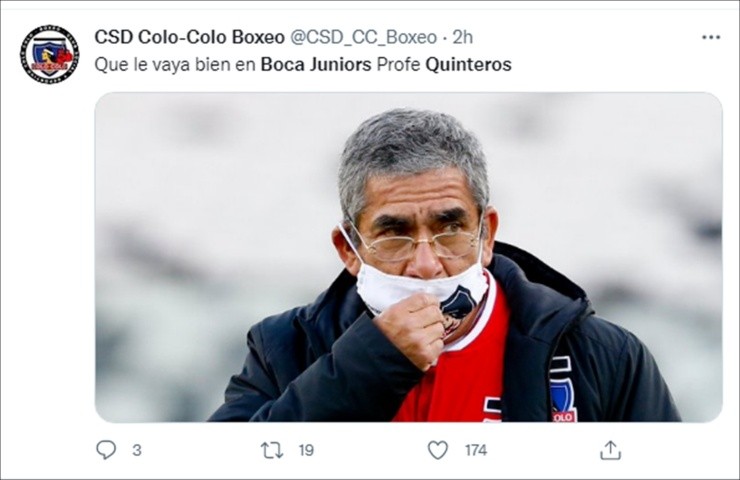Visit the @CSD_CC_Boxeo handle
The width and height of the screenshot is (740, 480).
(x=363, y=37)
